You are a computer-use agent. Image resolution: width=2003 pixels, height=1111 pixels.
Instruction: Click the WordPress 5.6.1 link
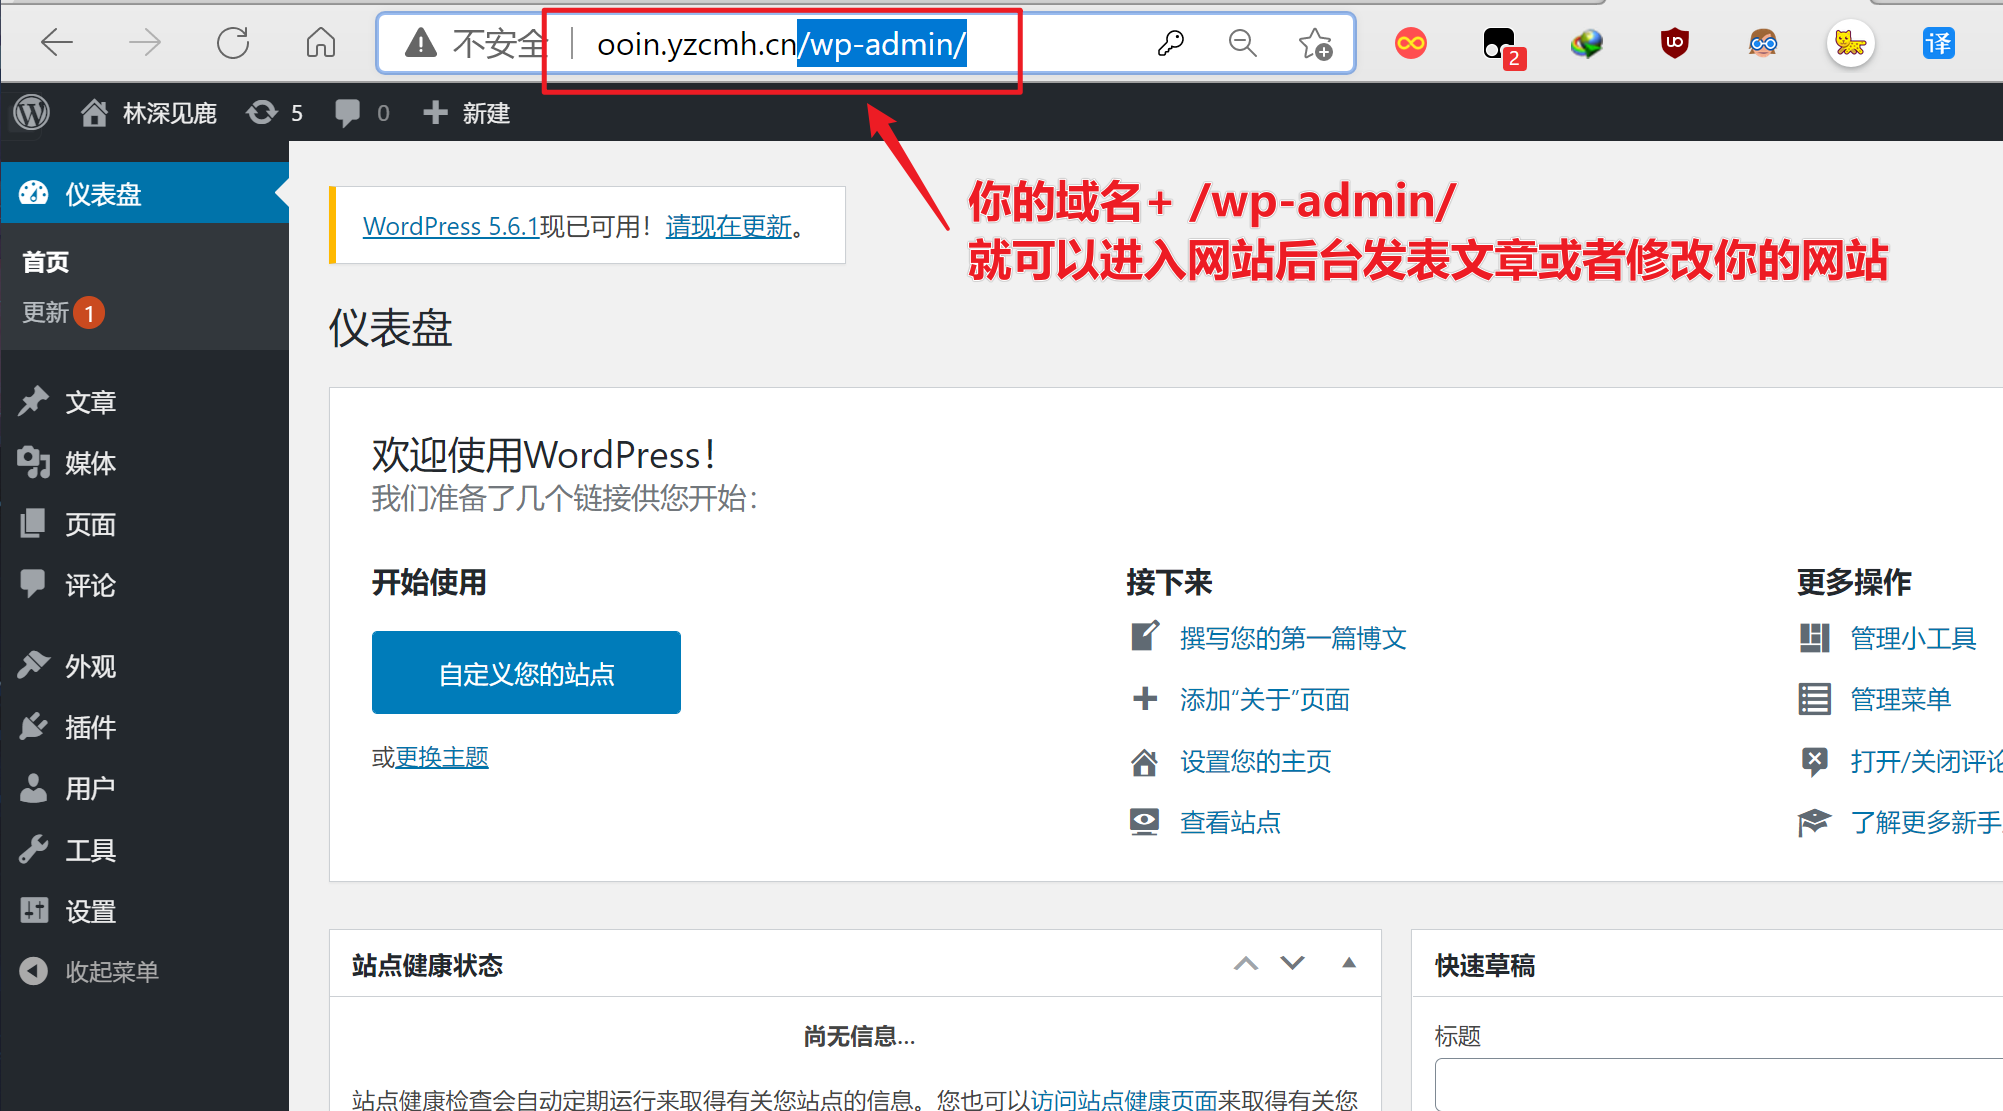(451, 226)
